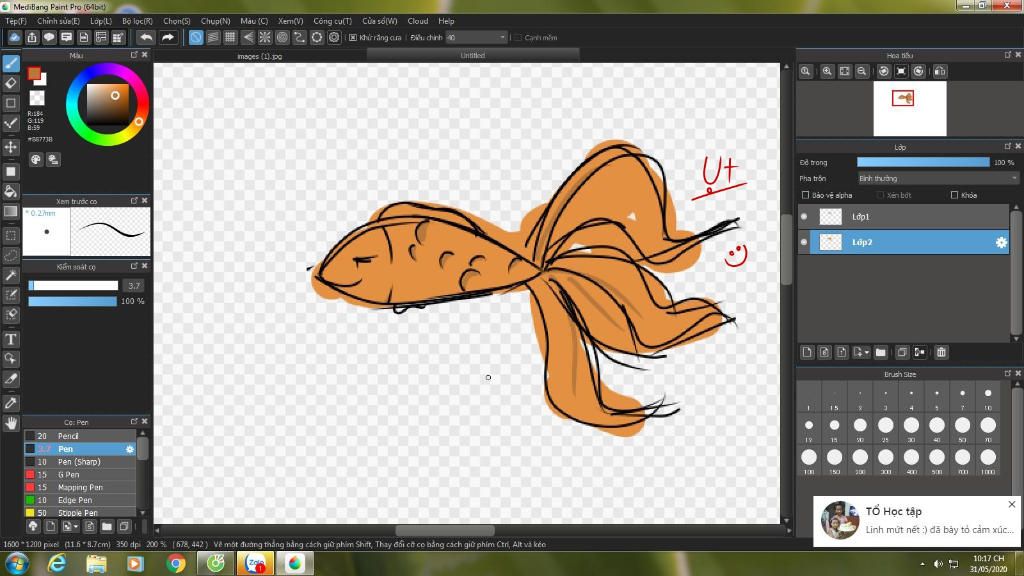This screenshot has height=576, width=1024.
Task: Open Tệp(F) menu
Action: point(16,21)
